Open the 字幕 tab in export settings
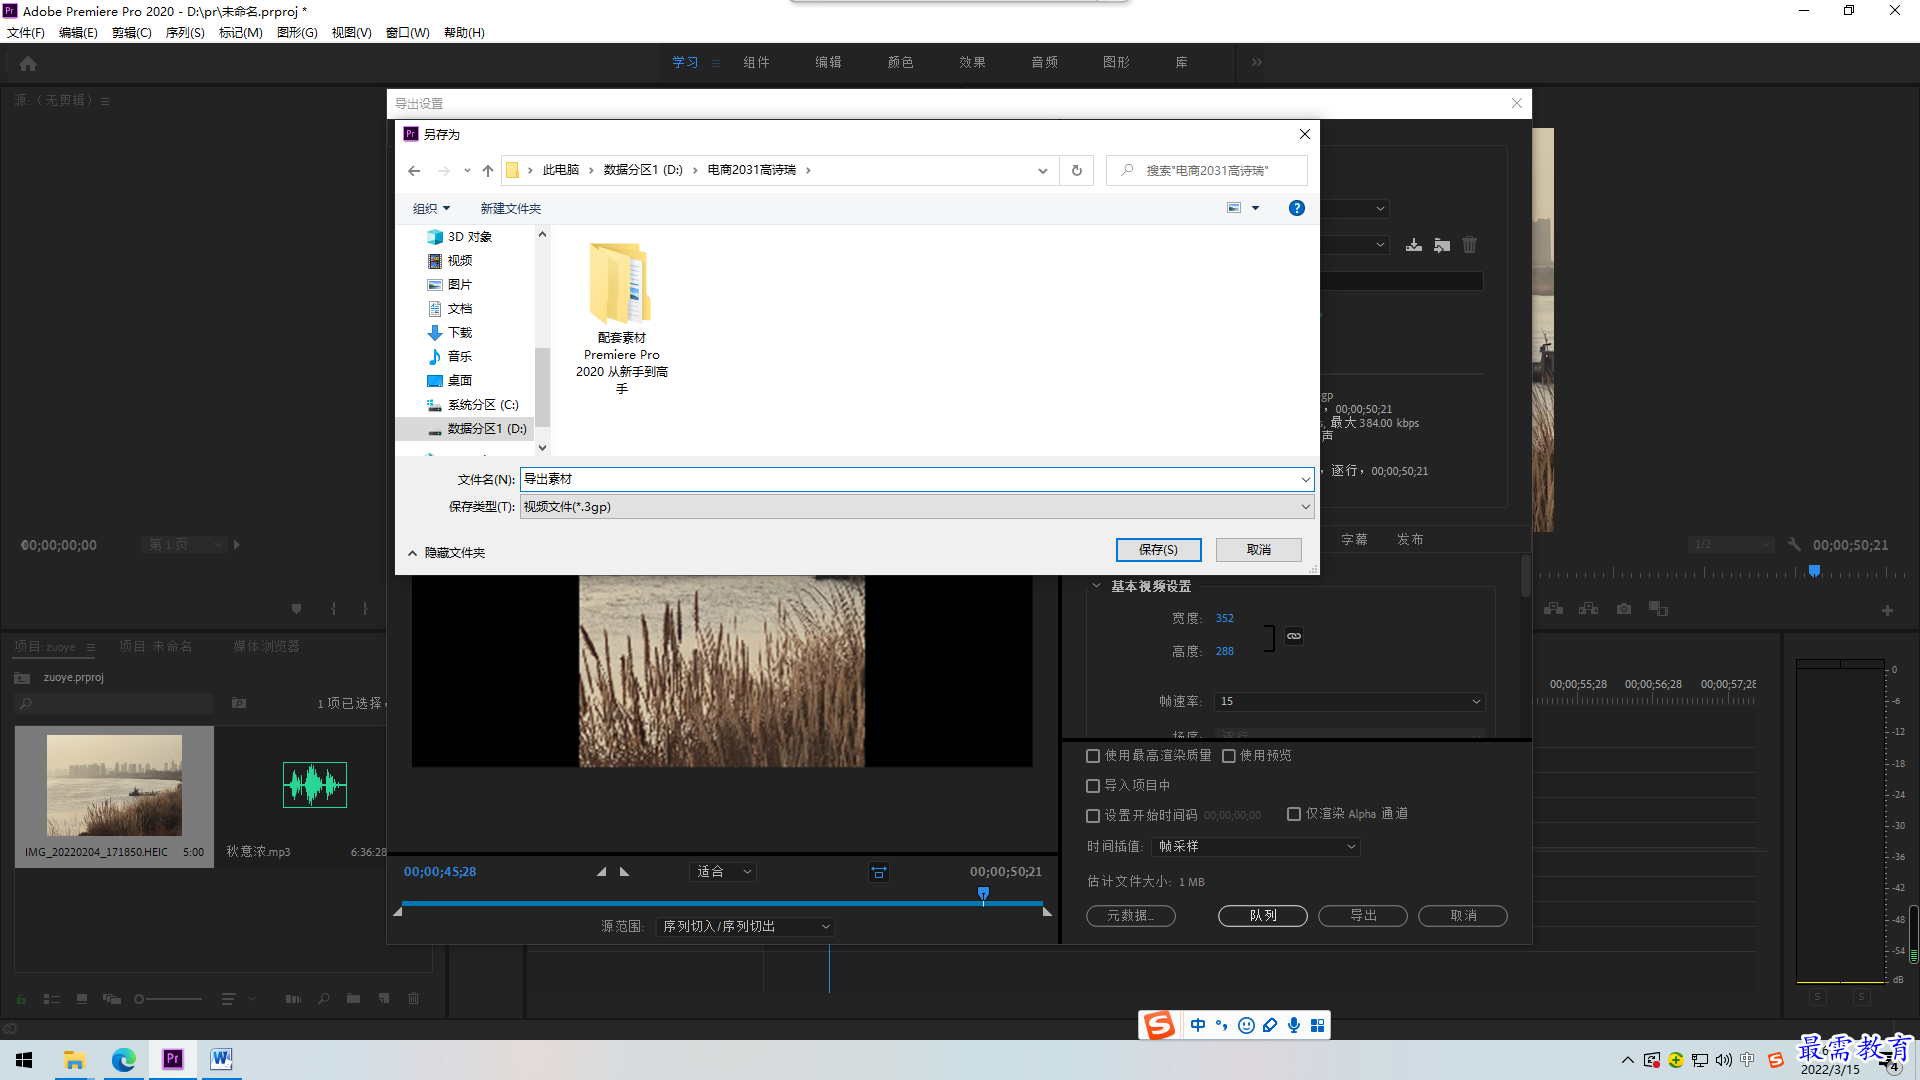This screenshot has height=1080, width=1920. click(x=1354, y=540)
